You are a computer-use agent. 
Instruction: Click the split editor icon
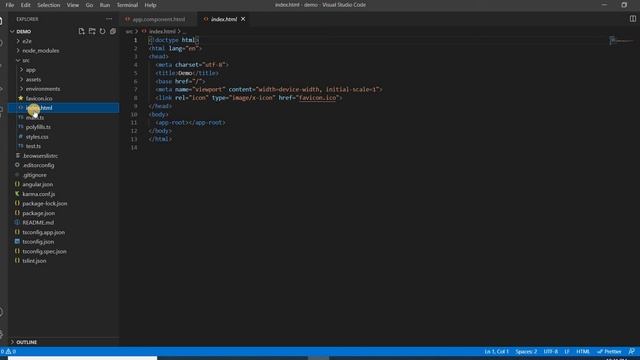point(633,19)
